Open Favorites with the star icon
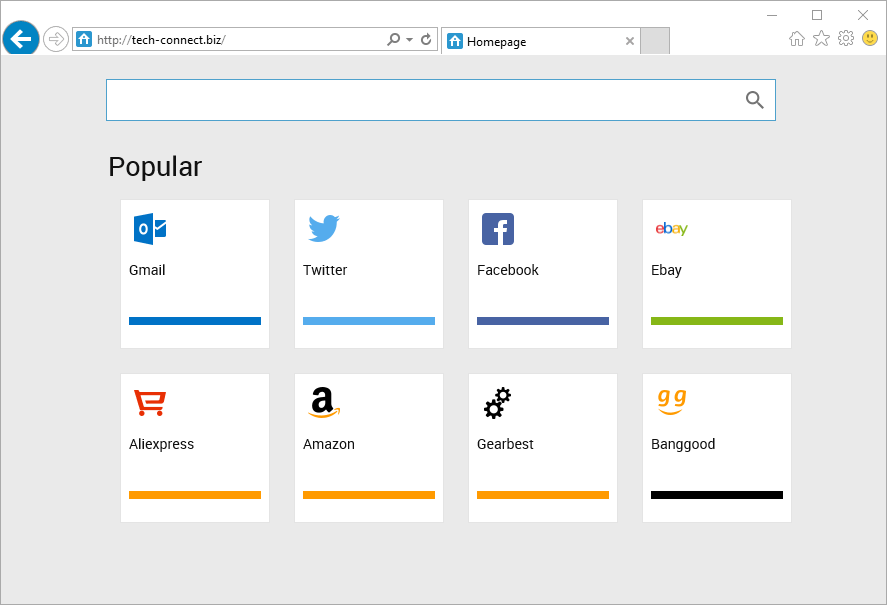Image resolution: width=887 pixels, height=605 pixels. 821,38
